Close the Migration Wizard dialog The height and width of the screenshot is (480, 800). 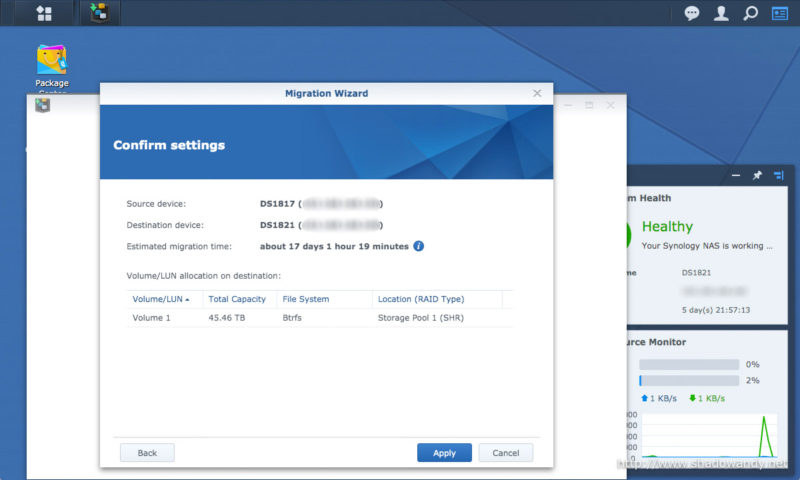click(x=537, y=93)
